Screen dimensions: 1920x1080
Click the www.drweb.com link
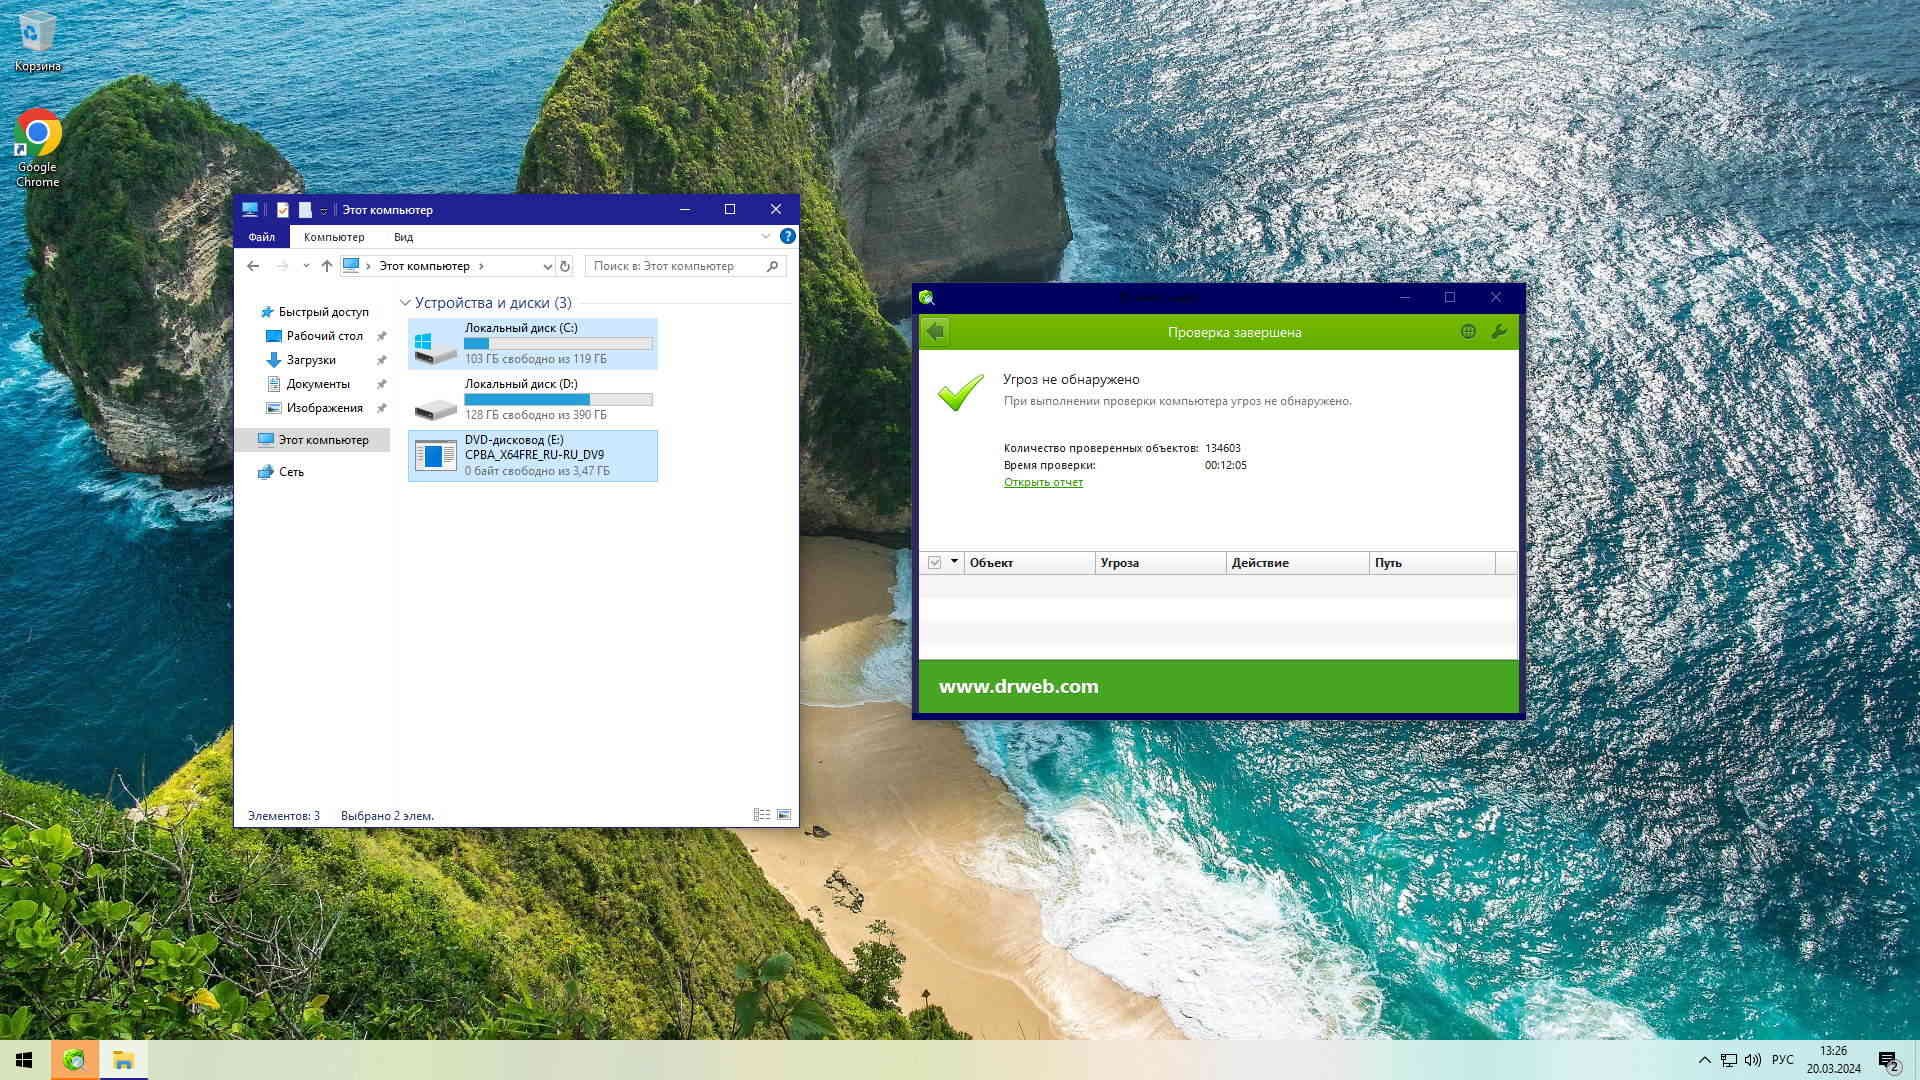tap(1018, 687)
